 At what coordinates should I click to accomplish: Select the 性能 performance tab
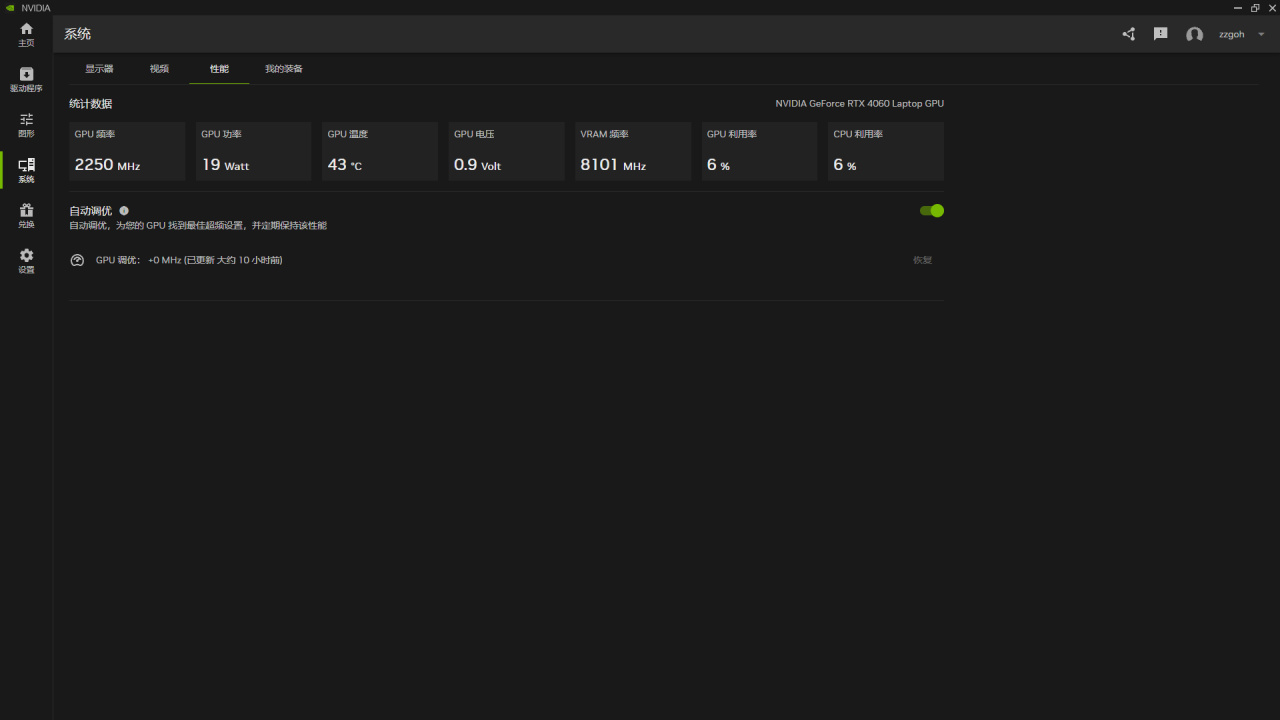click(x=219, y=69)
